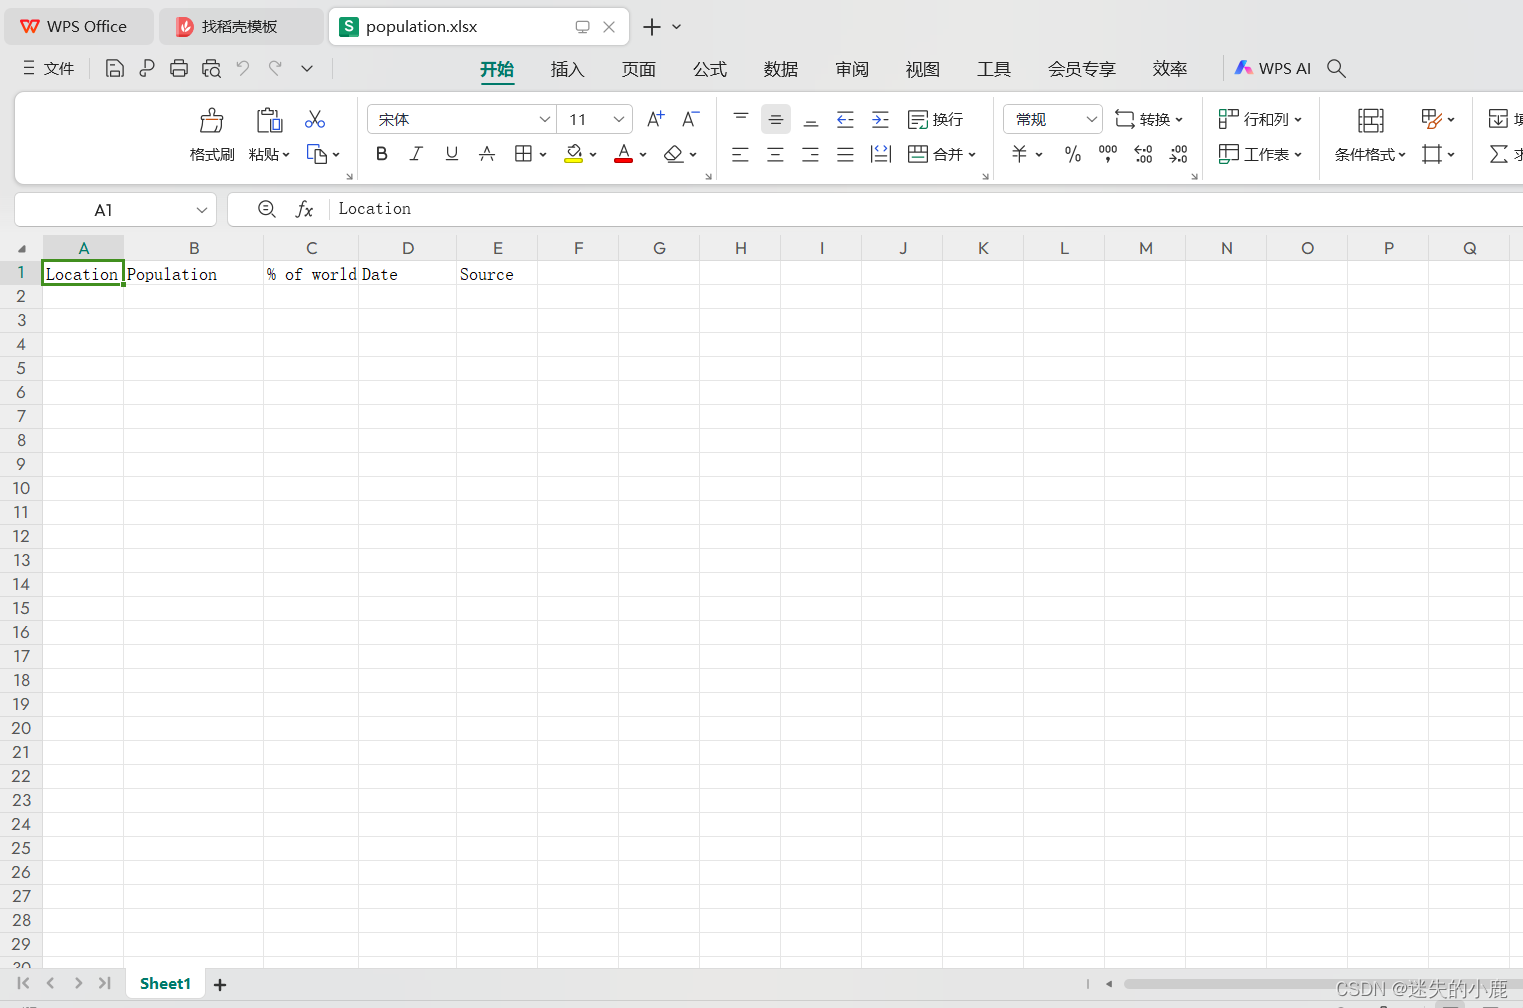The width and height of the screenshot is (1523, 1008).
Task: Expand the quick access toolbar chevron
Action: coord(307,68)
